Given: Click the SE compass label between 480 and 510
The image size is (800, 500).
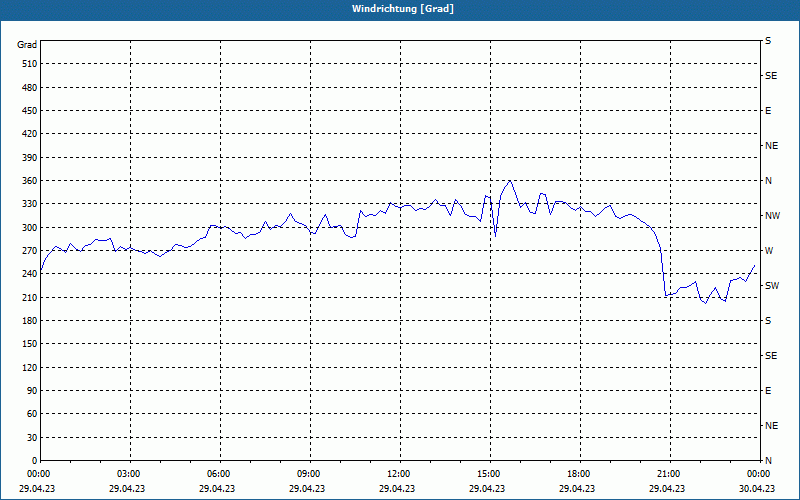Looking at the screenshot, I should [x=771, y=76].
